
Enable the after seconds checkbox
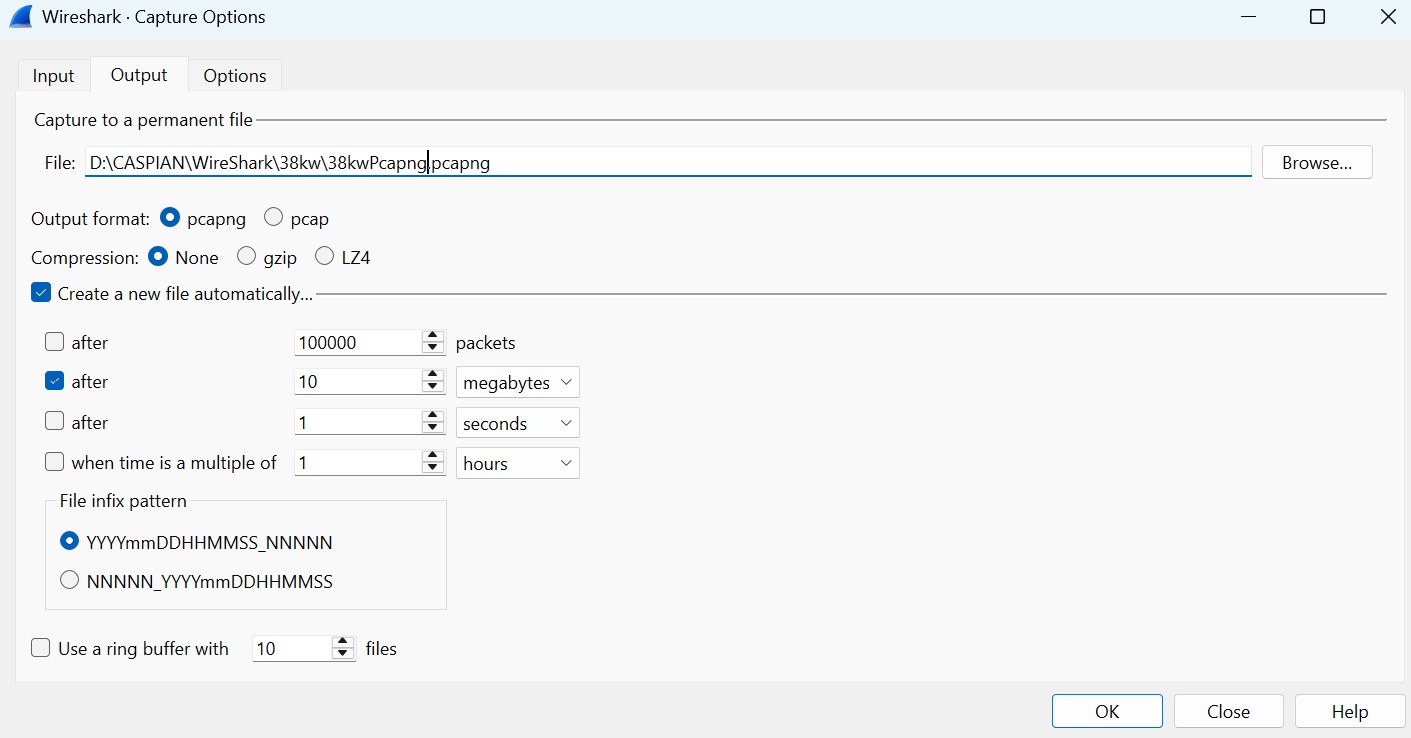tap(55, 422)
